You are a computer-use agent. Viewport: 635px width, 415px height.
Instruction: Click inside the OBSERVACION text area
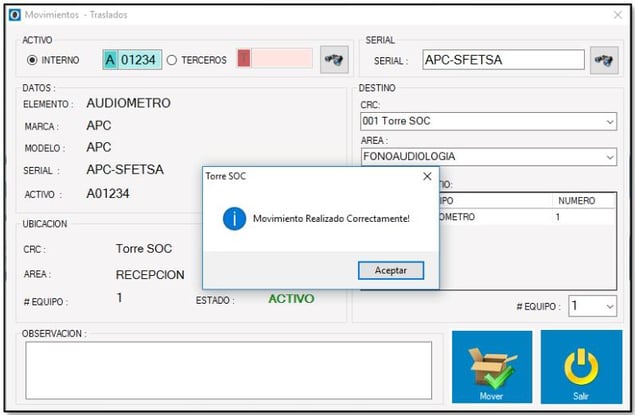pos(228,369)
